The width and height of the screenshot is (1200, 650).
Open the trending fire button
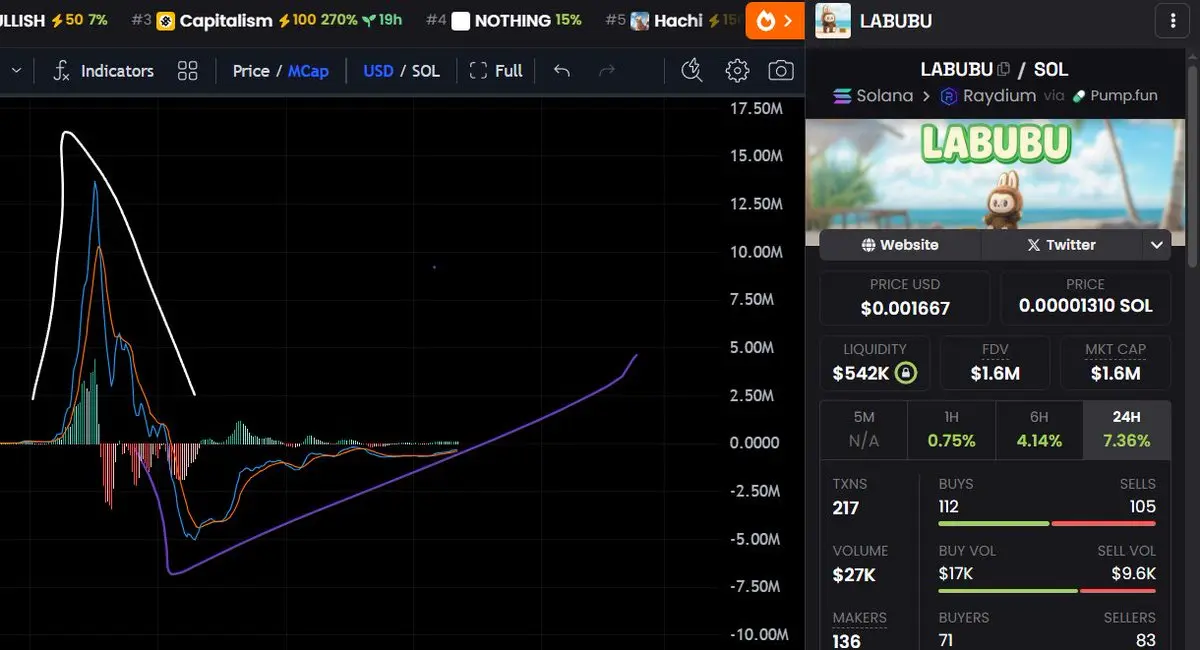click(775, 21)
